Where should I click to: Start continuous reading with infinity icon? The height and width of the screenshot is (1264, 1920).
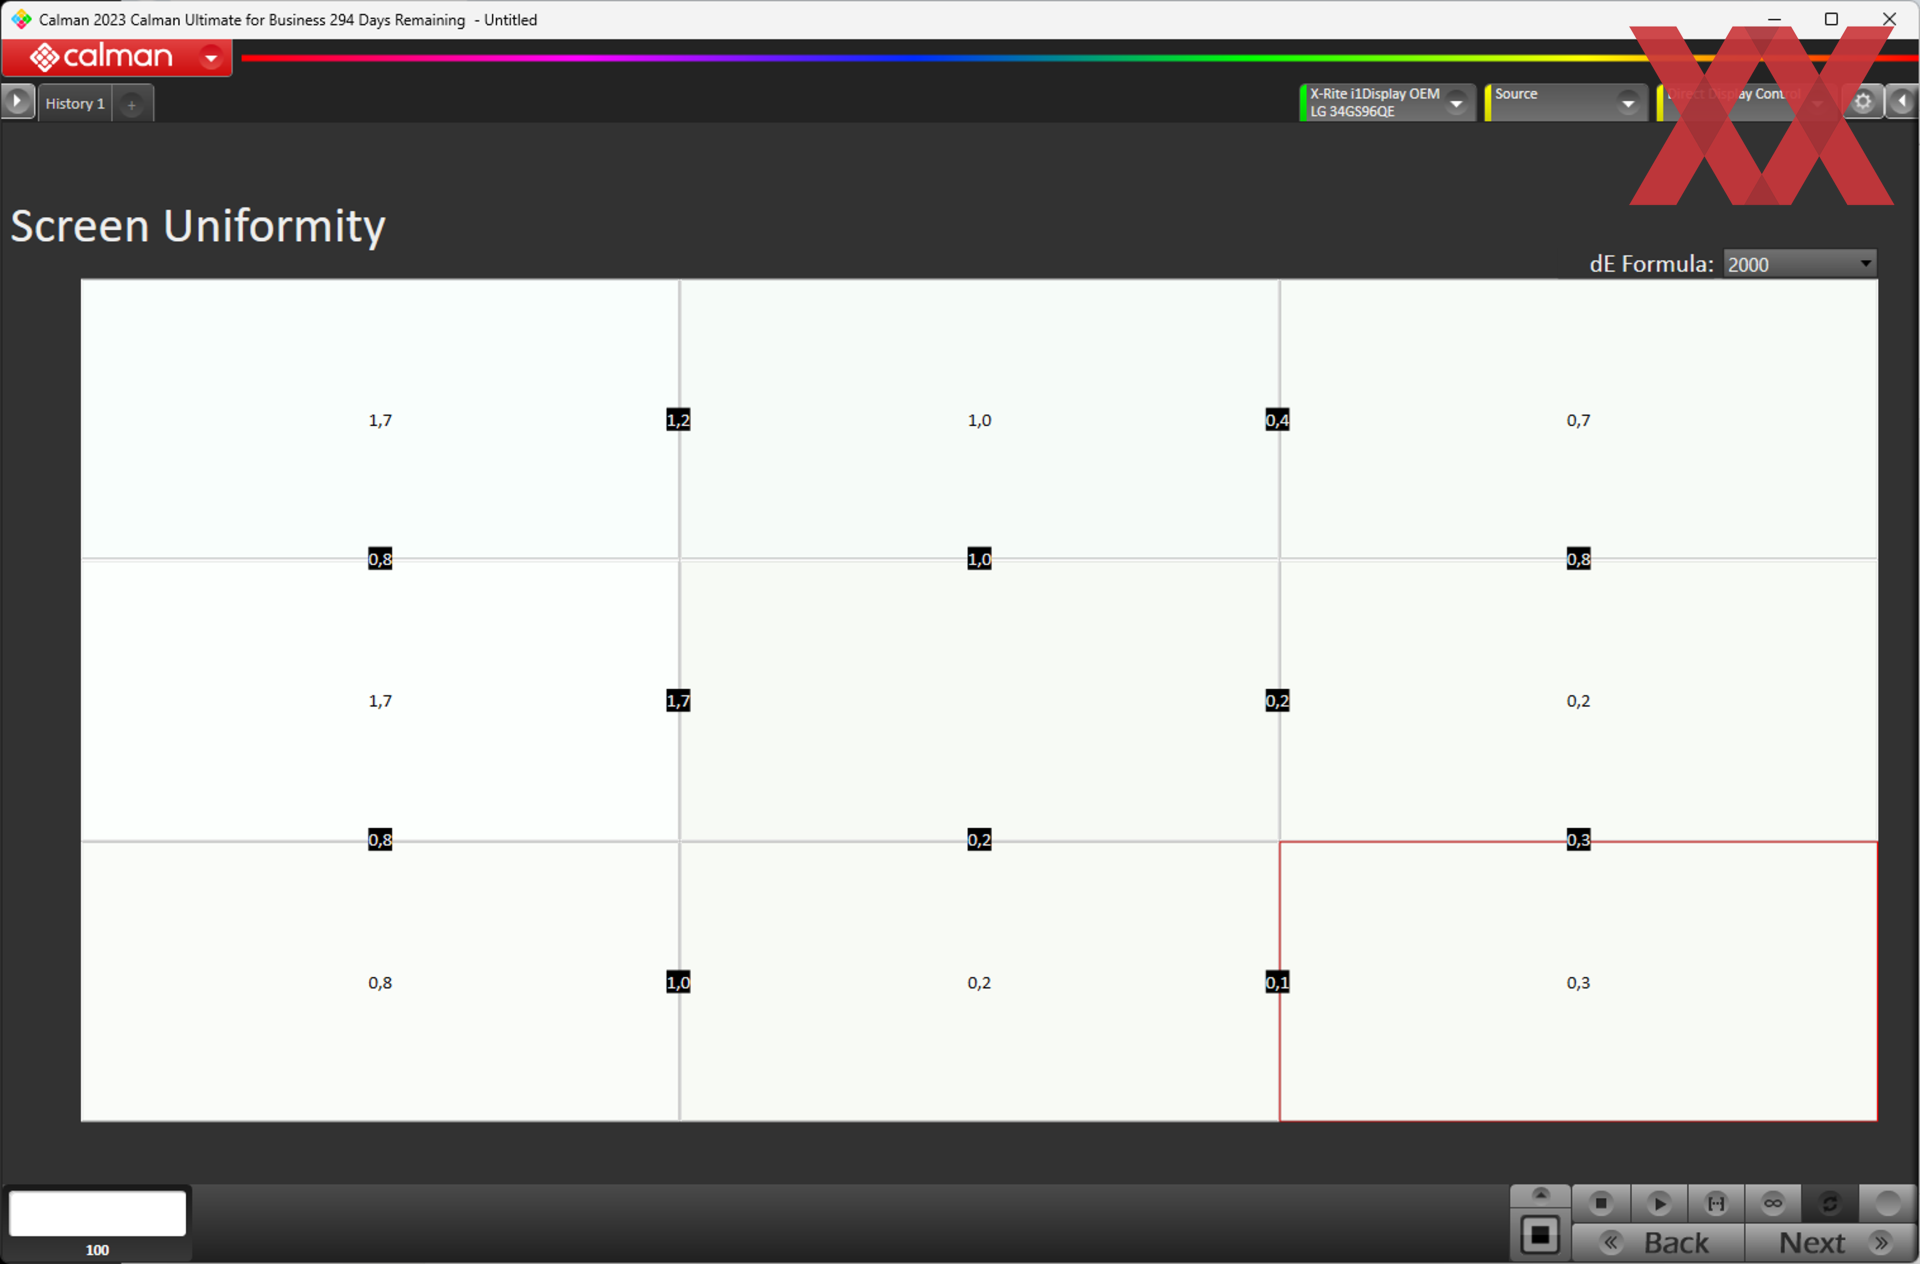1773,1203
